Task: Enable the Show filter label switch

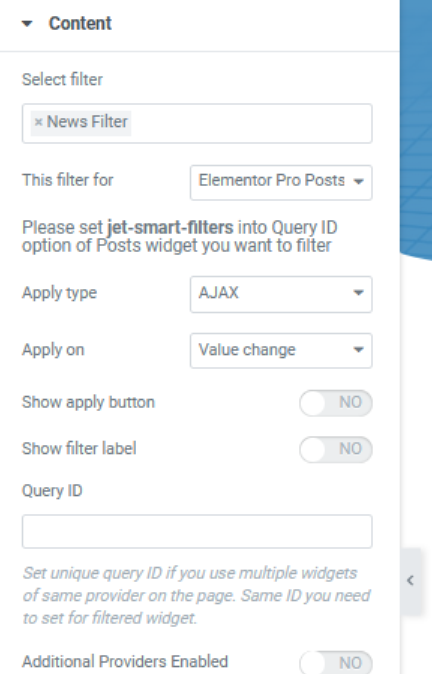Action: (336, 450)
